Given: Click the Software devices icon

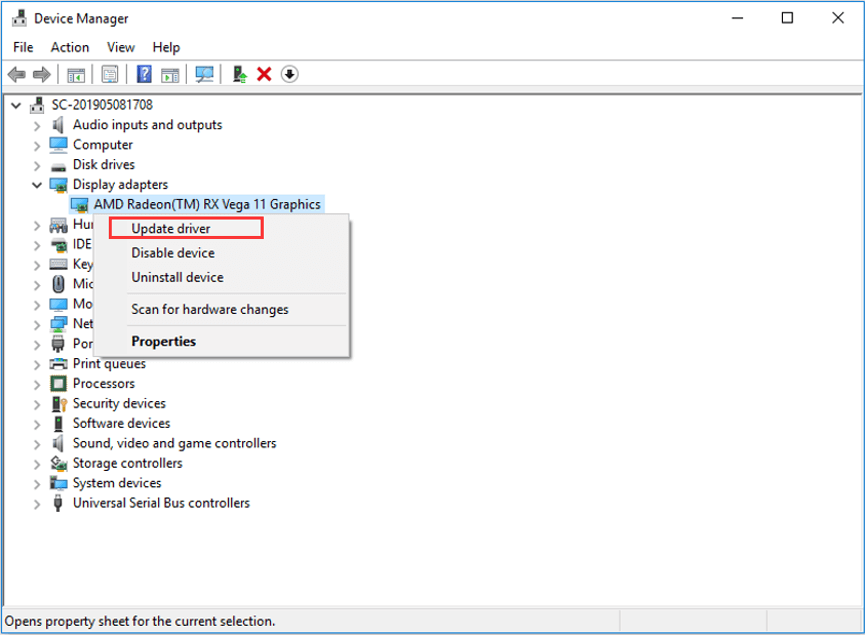Looking at the screenshot, I should point(58,424).
